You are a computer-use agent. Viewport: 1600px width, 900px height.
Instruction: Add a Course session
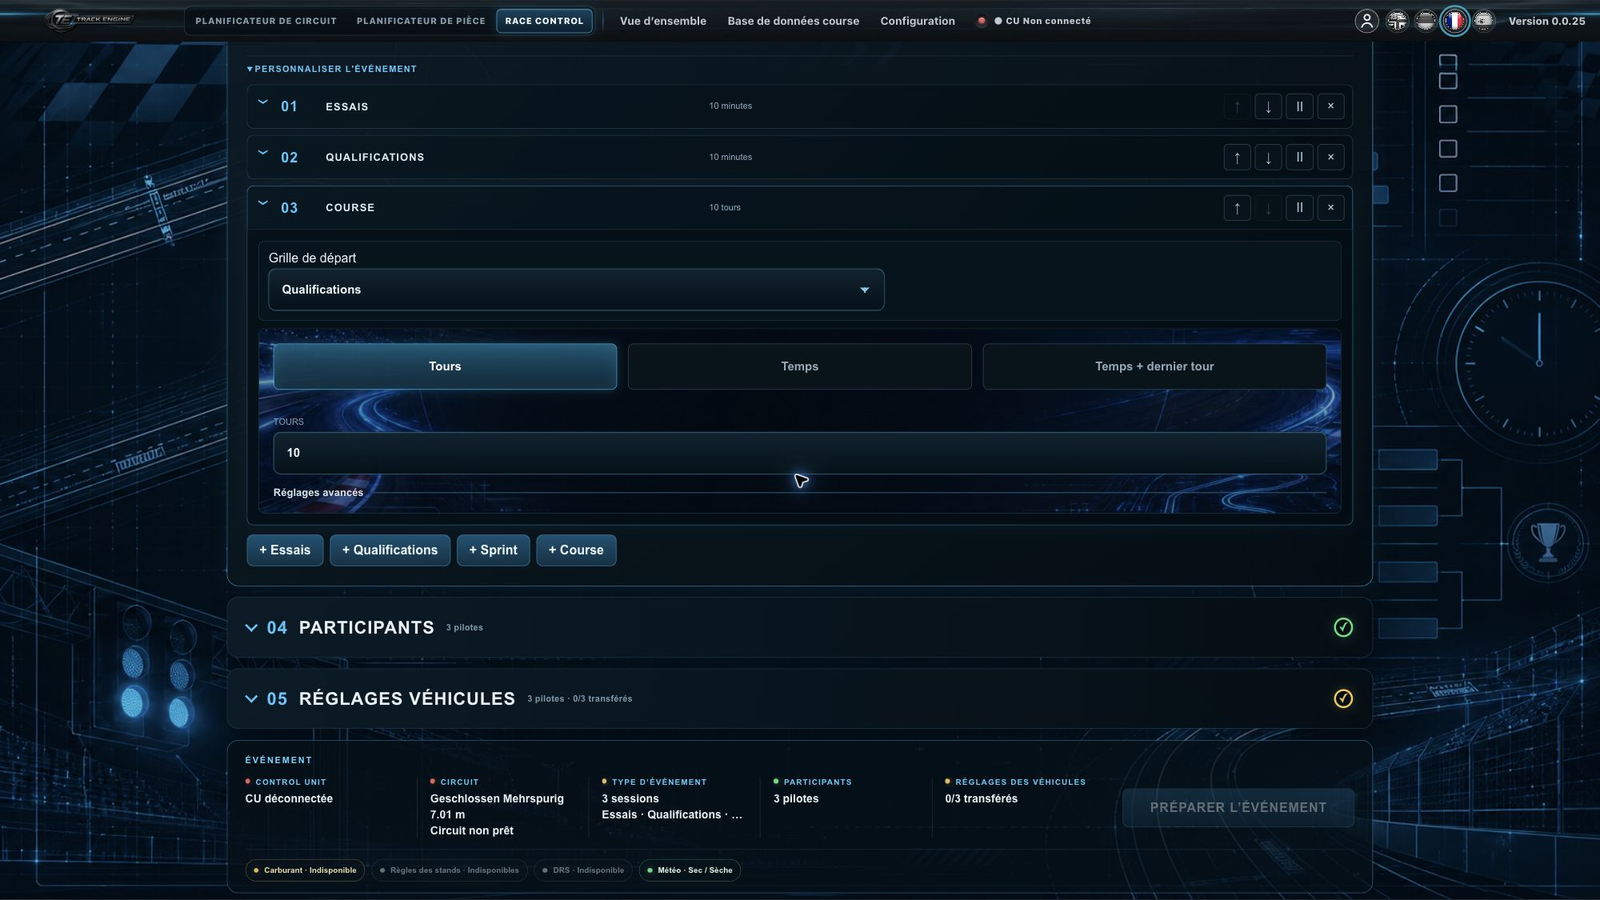(576, 550)
